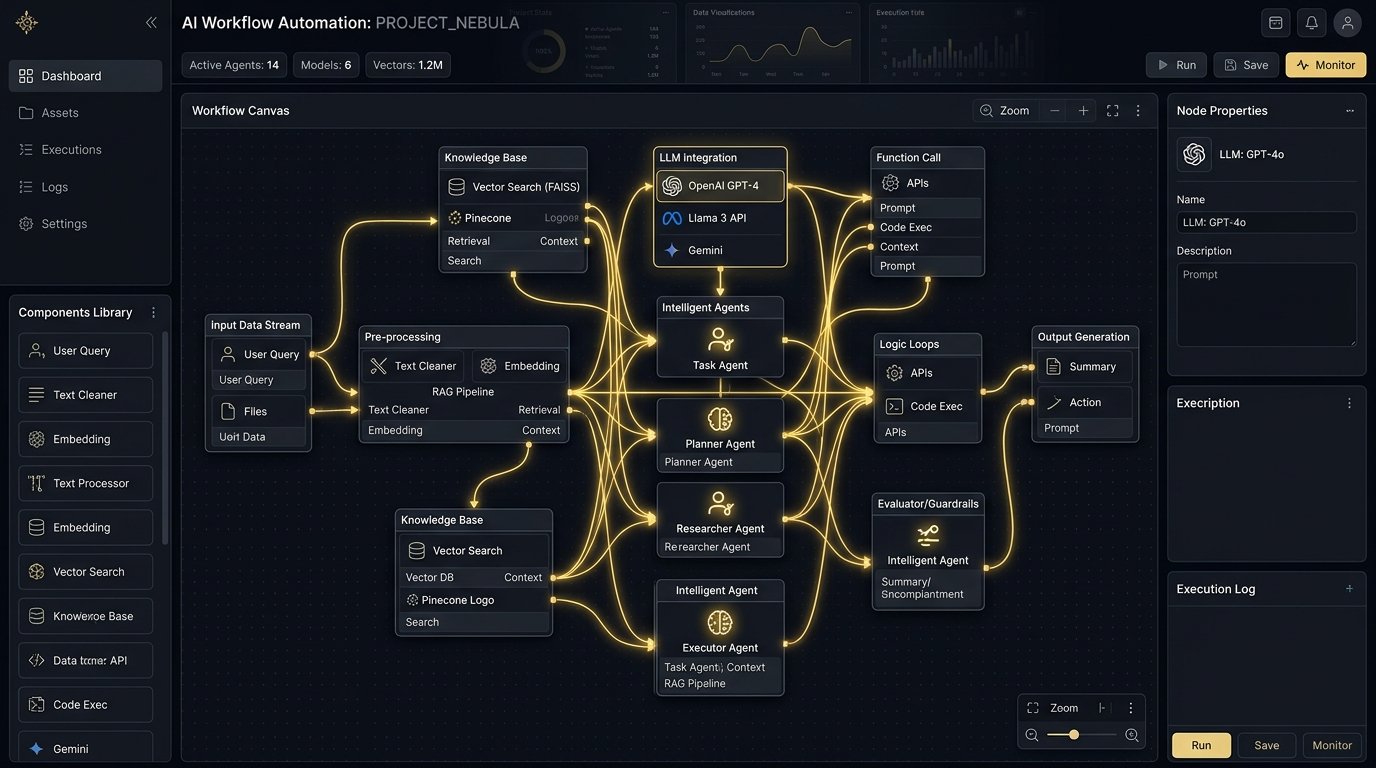Open the Data Visualizations mini chart
This screenshot has width=1376, height=768.
point(771,42)
